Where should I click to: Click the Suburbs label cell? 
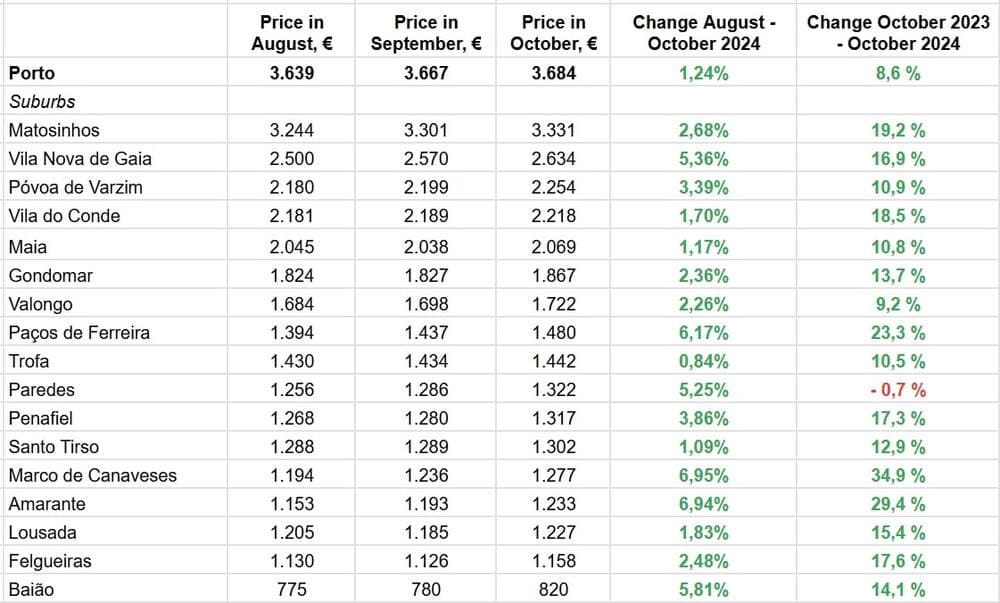click(42, 101)
